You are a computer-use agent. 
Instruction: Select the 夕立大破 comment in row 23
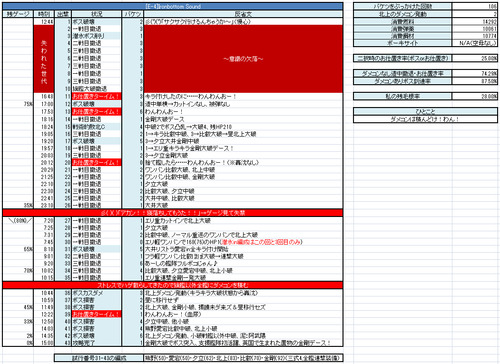point(243,184)
